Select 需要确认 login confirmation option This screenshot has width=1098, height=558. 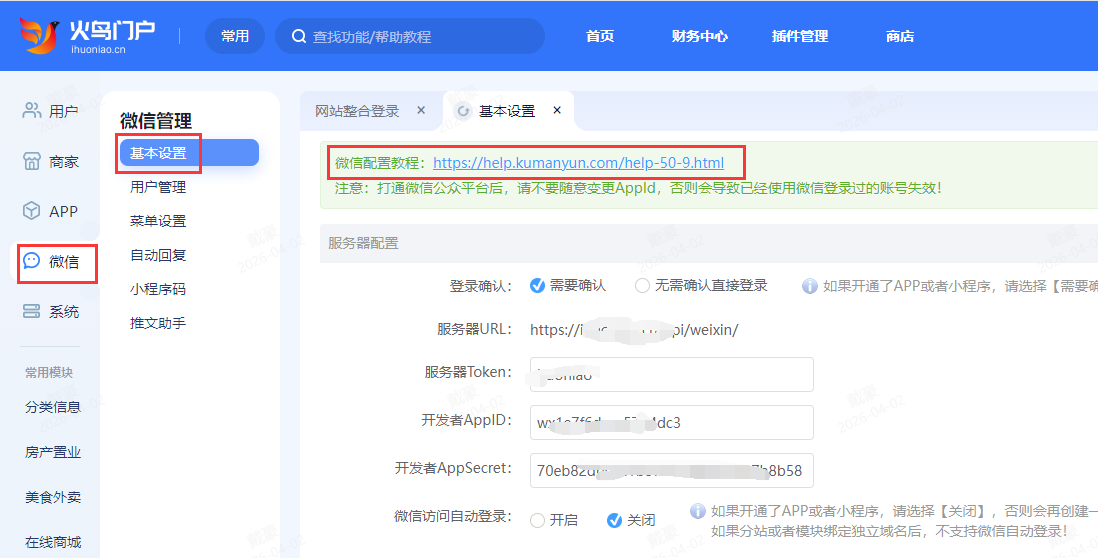click(x=537, y=286)
